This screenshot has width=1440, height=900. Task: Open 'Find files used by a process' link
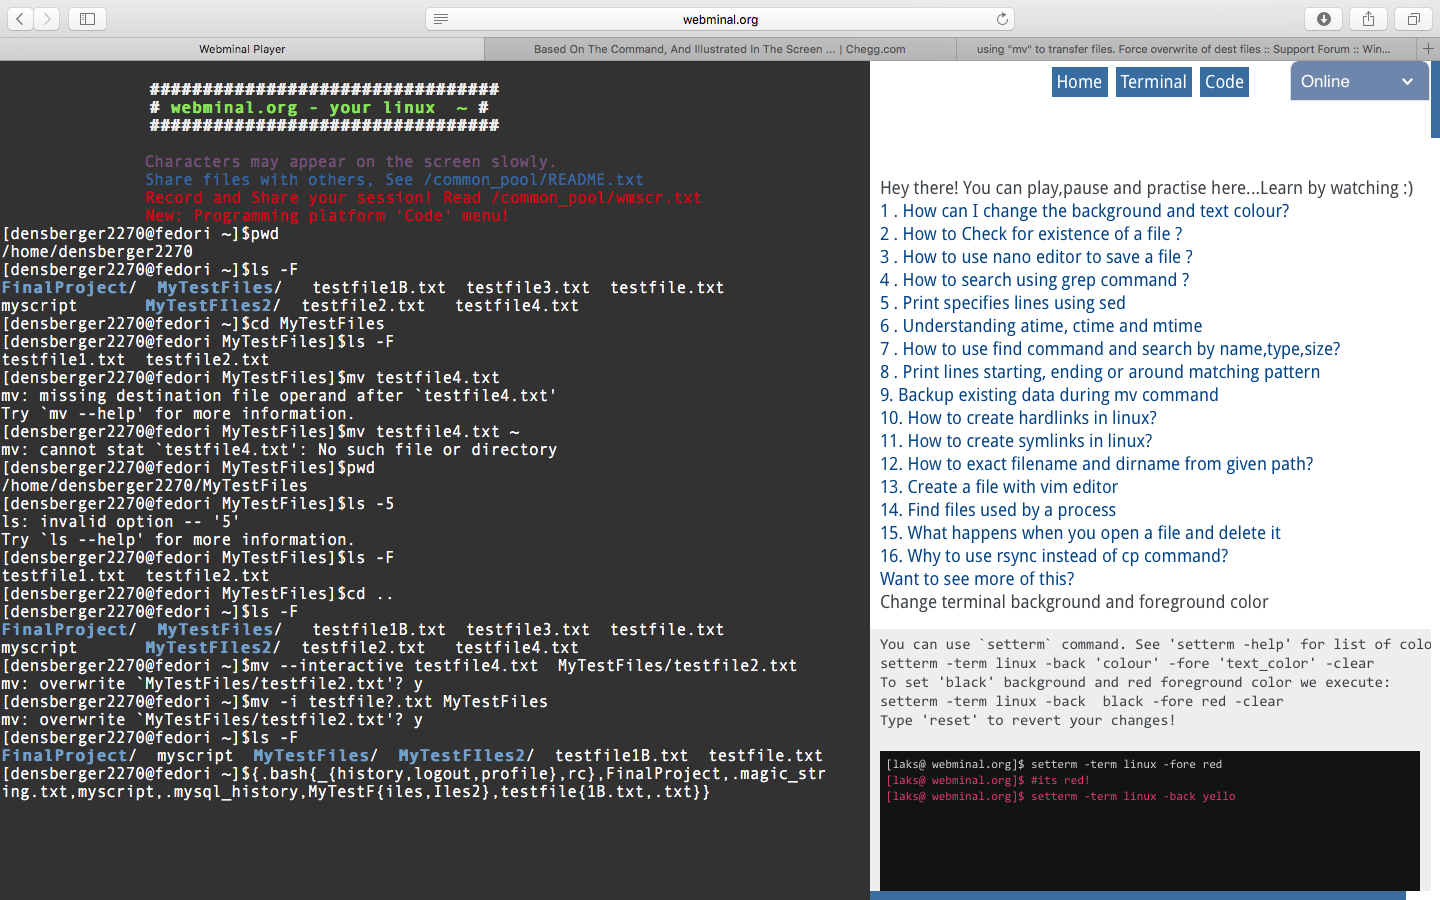point(998,510)
